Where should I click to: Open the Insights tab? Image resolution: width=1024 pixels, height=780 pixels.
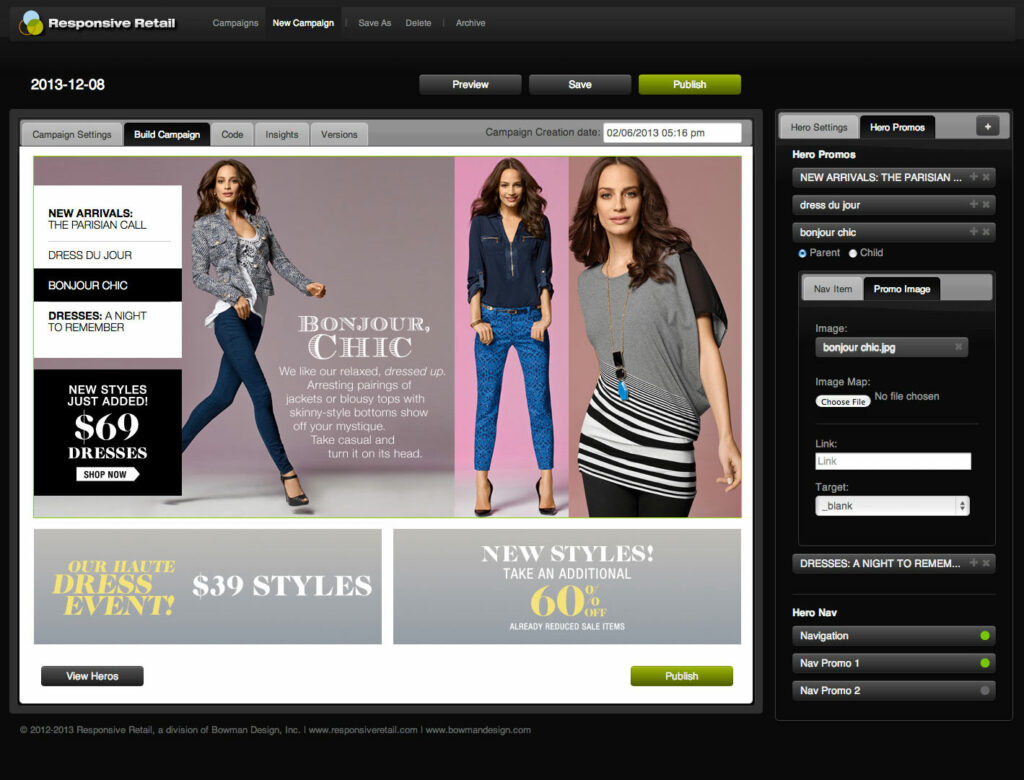281,134
